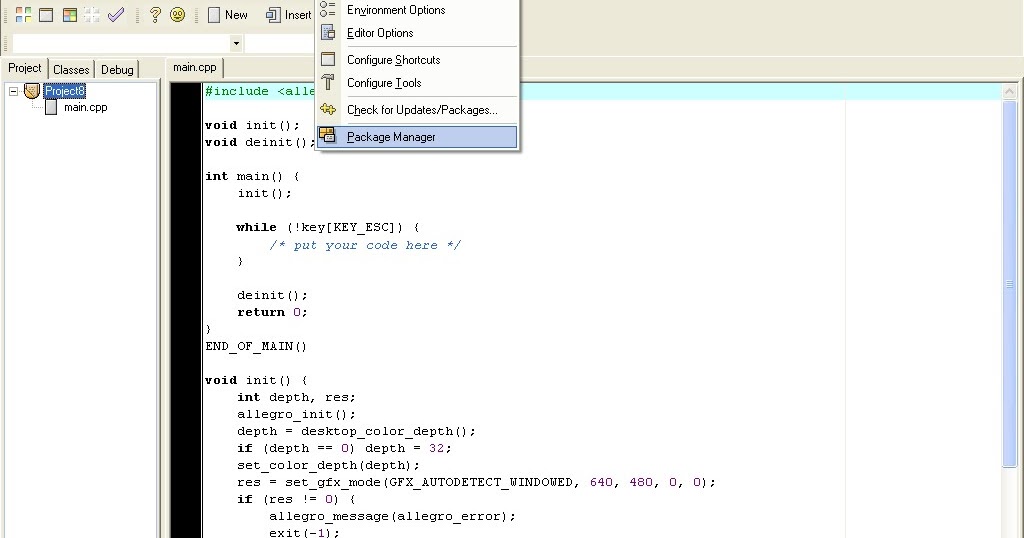Start debugging with the checkmark toolbar icon
The height and width of the screenshot is (538, 1024).
[x=116, y=15]
